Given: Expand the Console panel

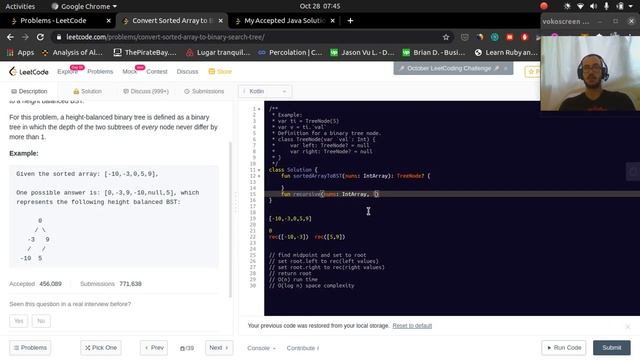Looking at the screenshot, I should [x=261, y=348].
